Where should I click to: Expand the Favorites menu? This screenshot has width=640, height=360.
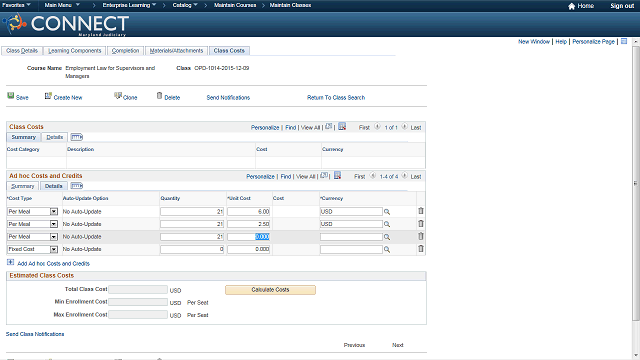point(16,5)
